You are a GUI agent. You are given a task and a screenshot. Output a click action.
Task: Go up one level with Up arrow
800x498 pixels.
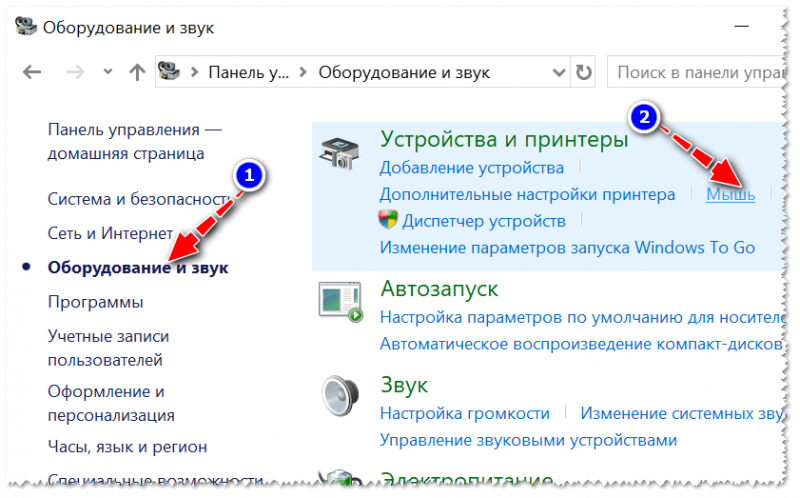pos(137,72)
